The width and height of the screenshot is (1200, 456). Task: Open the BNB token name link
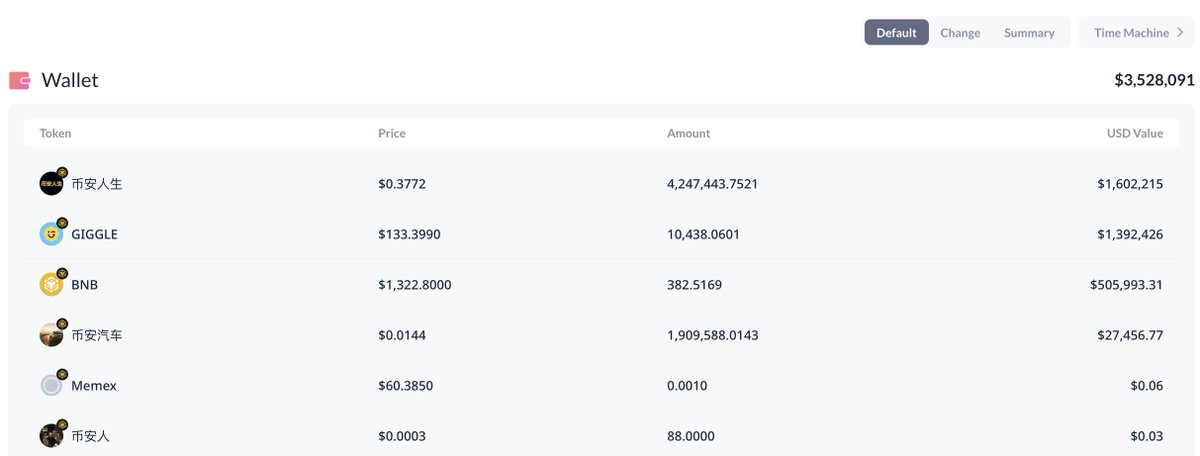tap(84, 285)
